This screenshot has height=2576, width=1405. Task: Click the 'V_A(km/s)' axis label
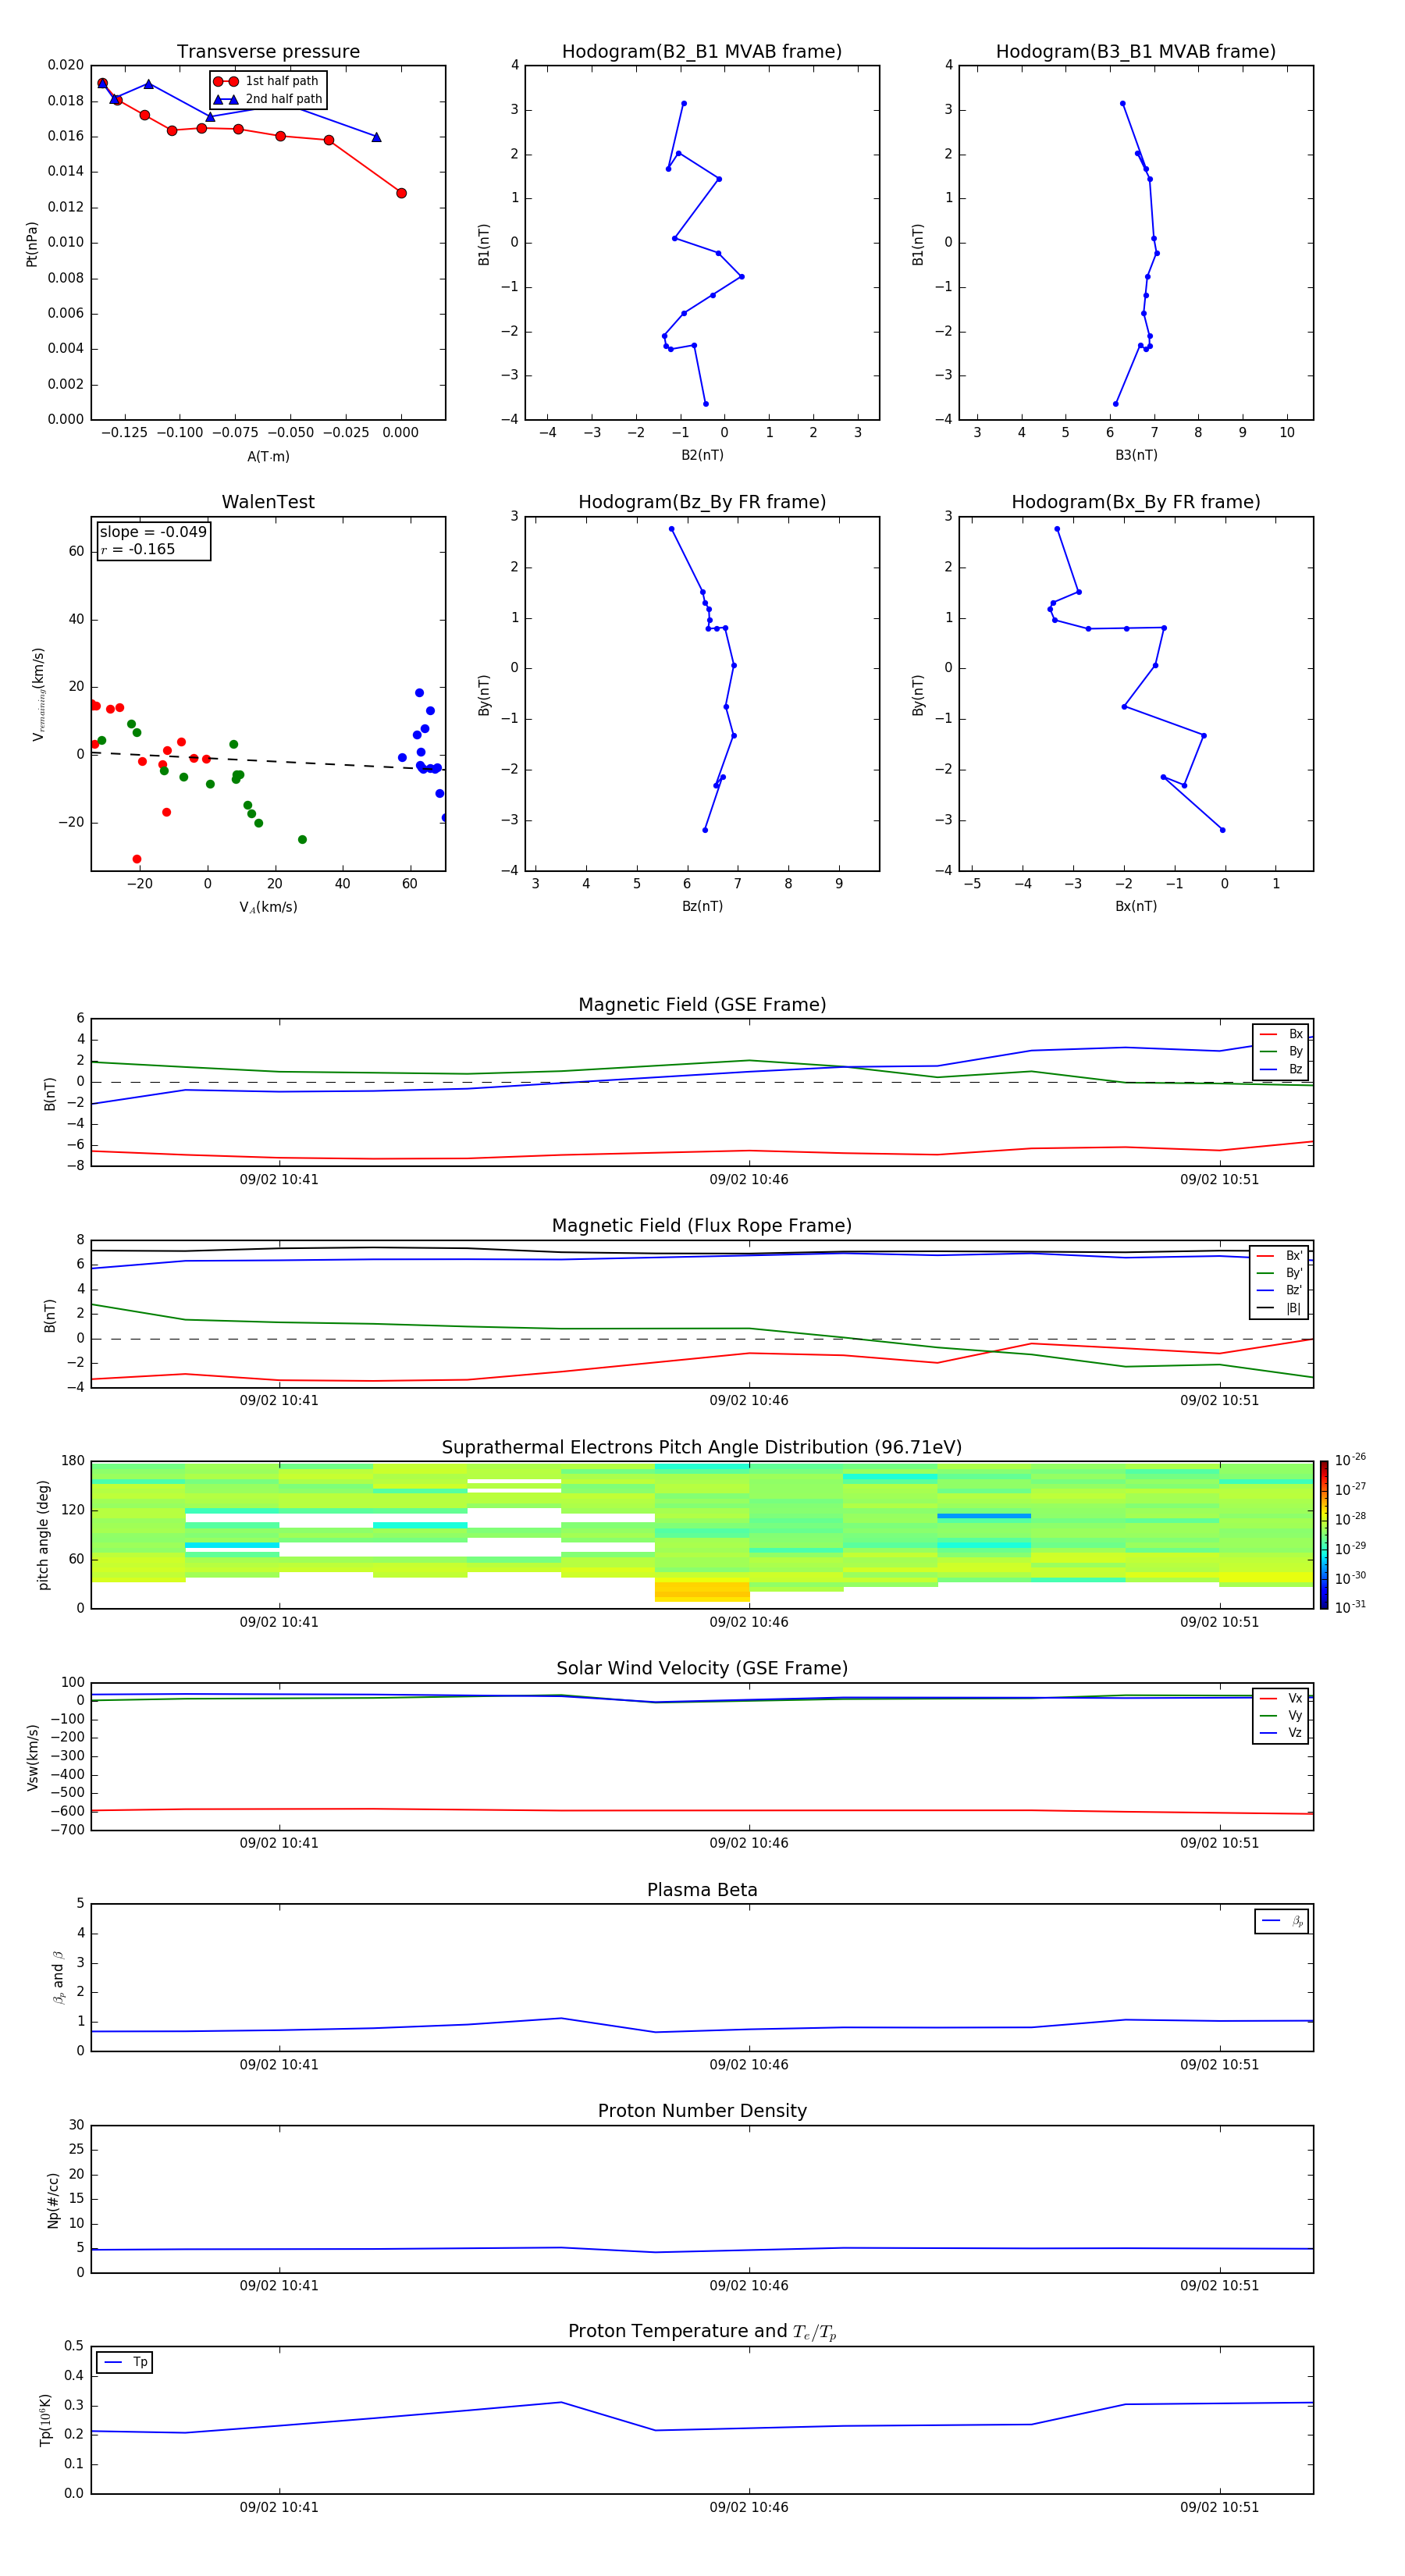[268, 908]
